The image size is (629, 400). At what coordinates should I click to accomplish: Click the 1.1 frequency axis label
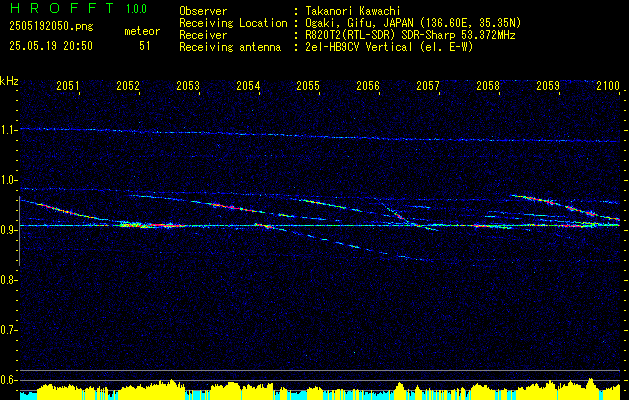tap(7, 130)
